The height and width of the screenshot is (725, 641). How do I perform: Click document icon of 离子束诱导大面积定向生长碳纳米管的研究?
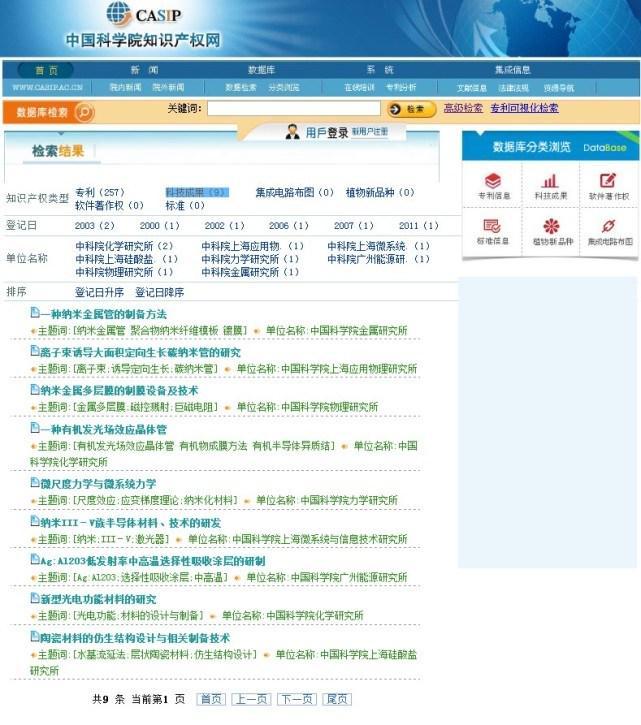point(35,351)
